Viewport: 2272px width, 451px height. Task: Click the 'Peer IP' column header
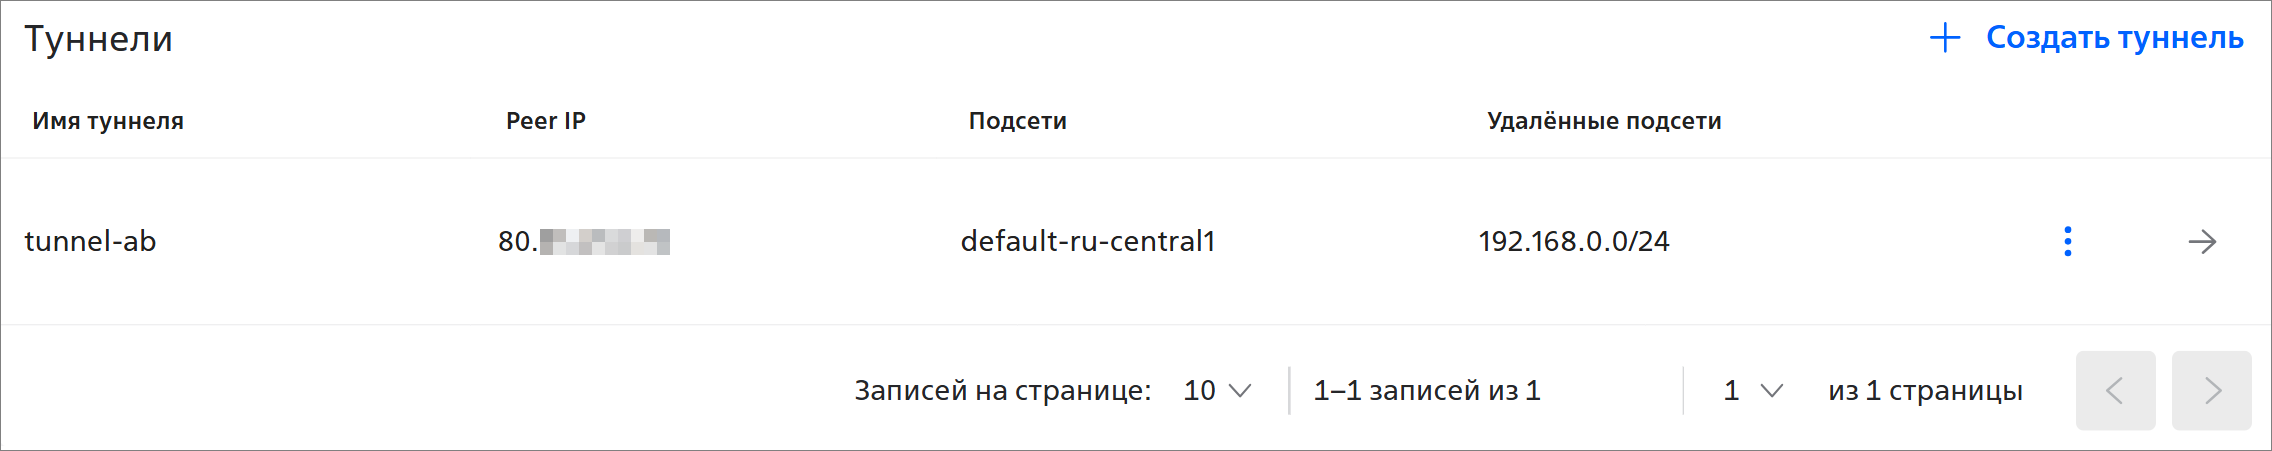click(x=545, y=121)
